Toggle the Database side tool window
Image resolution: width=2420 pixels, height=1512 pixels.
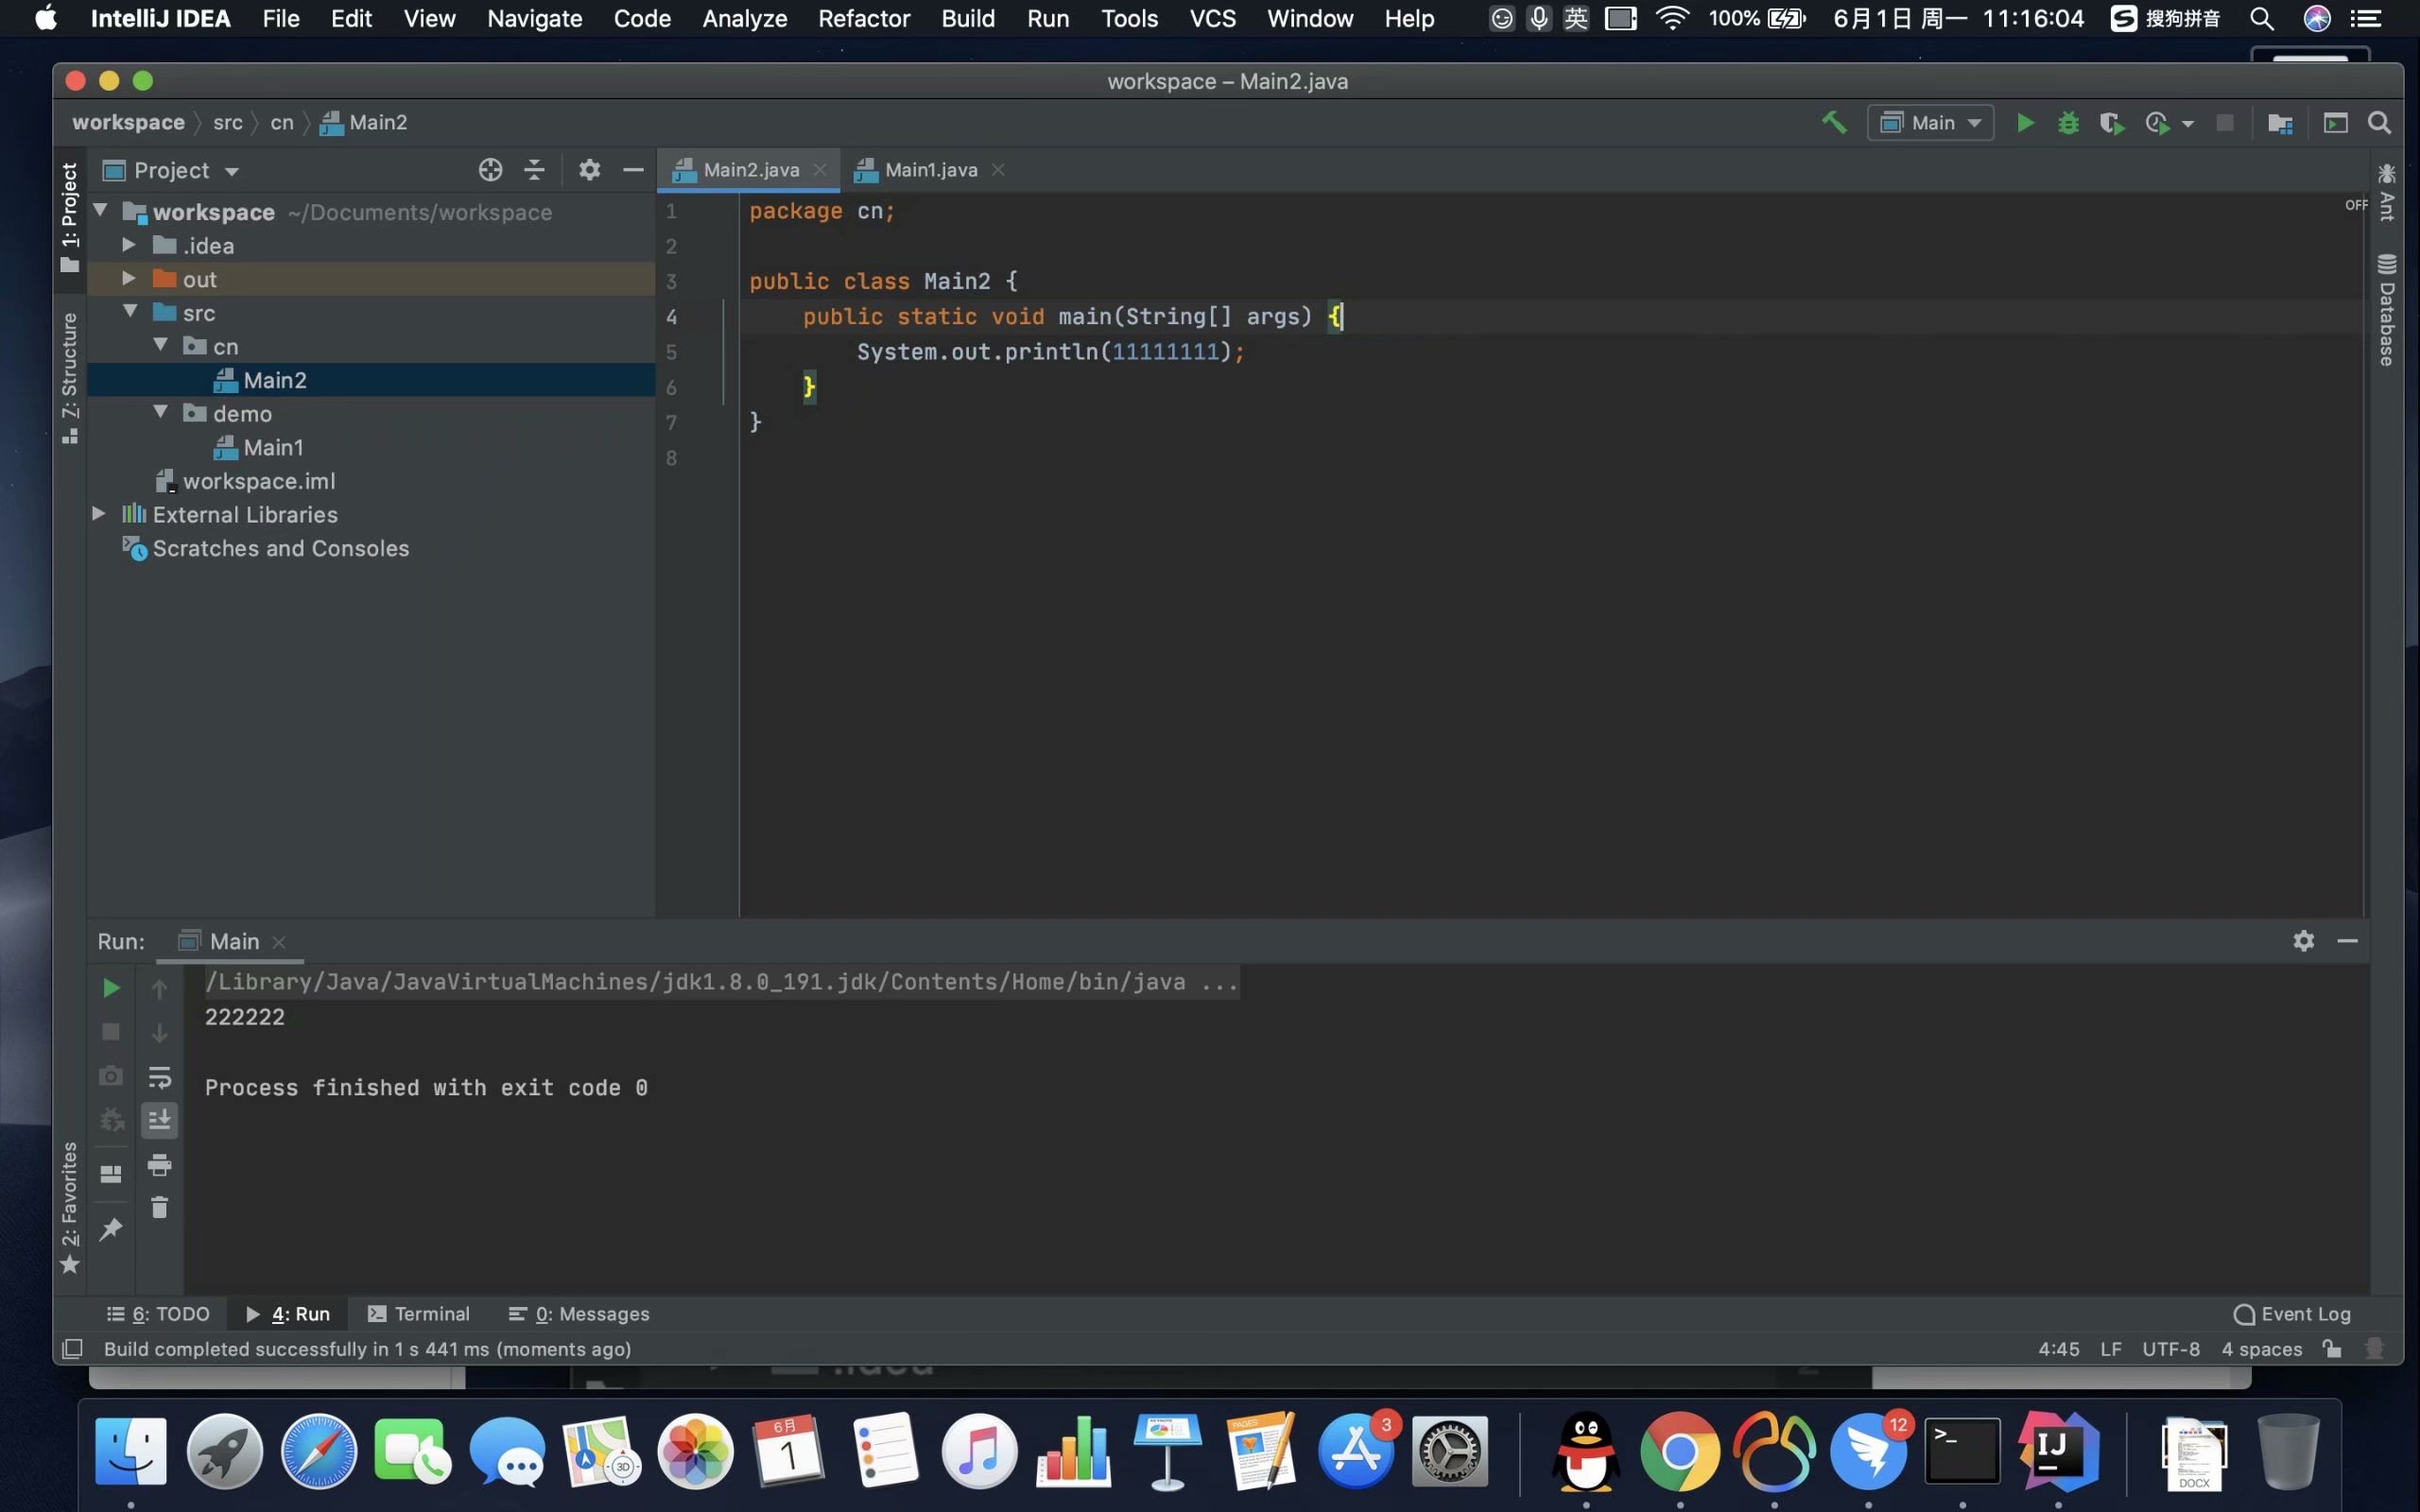coord(2387,311)
